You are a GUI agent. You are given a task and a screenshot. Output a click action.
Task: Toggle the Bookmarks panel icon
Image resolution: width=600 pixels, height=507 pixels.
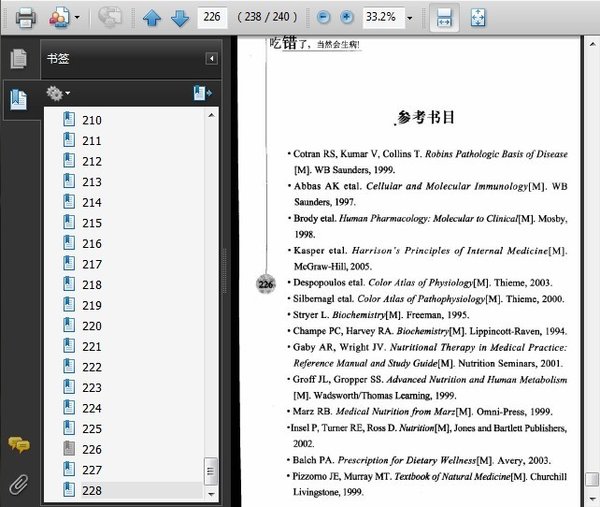tap(18, 99)
